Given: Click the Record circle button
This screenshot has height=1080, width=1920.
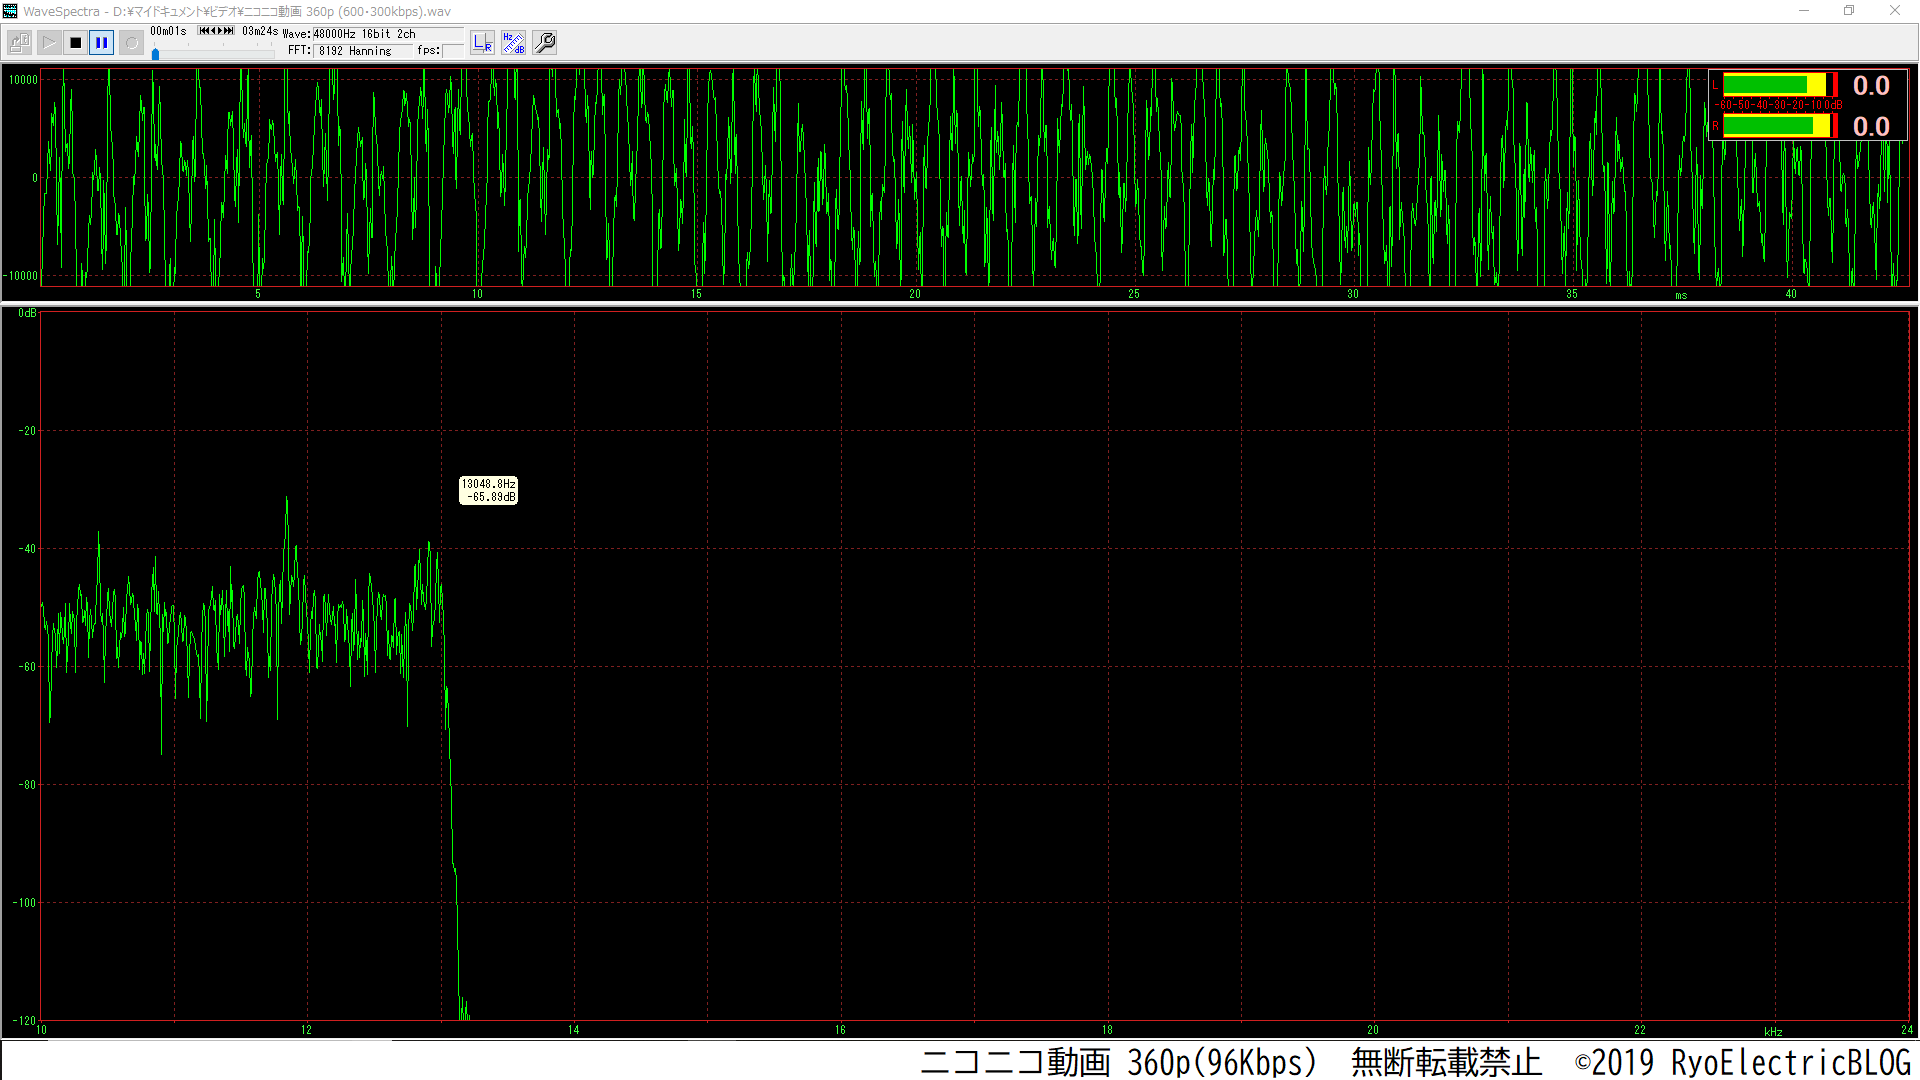Looking at the screenshot, I should [x=131, y=43].
